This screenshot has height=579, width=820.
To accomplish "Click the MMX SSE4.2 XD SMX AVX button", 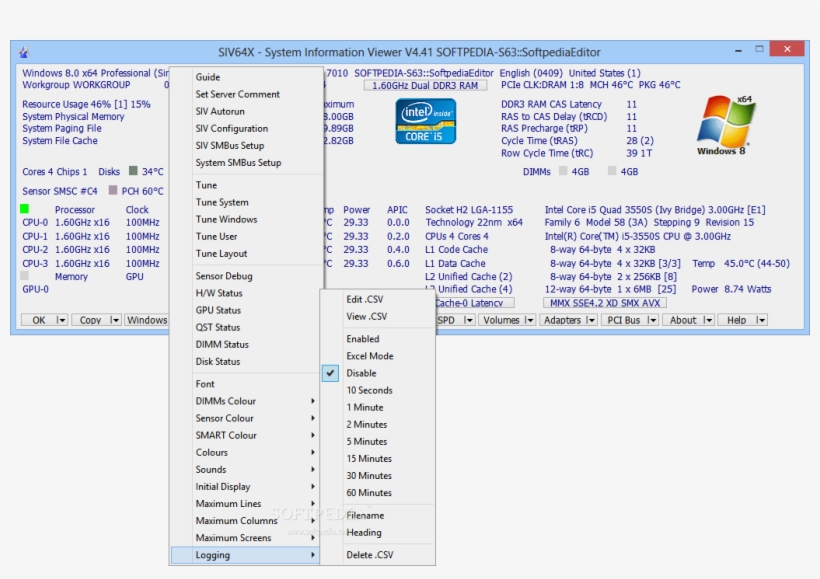I will (x=605, y=303).
